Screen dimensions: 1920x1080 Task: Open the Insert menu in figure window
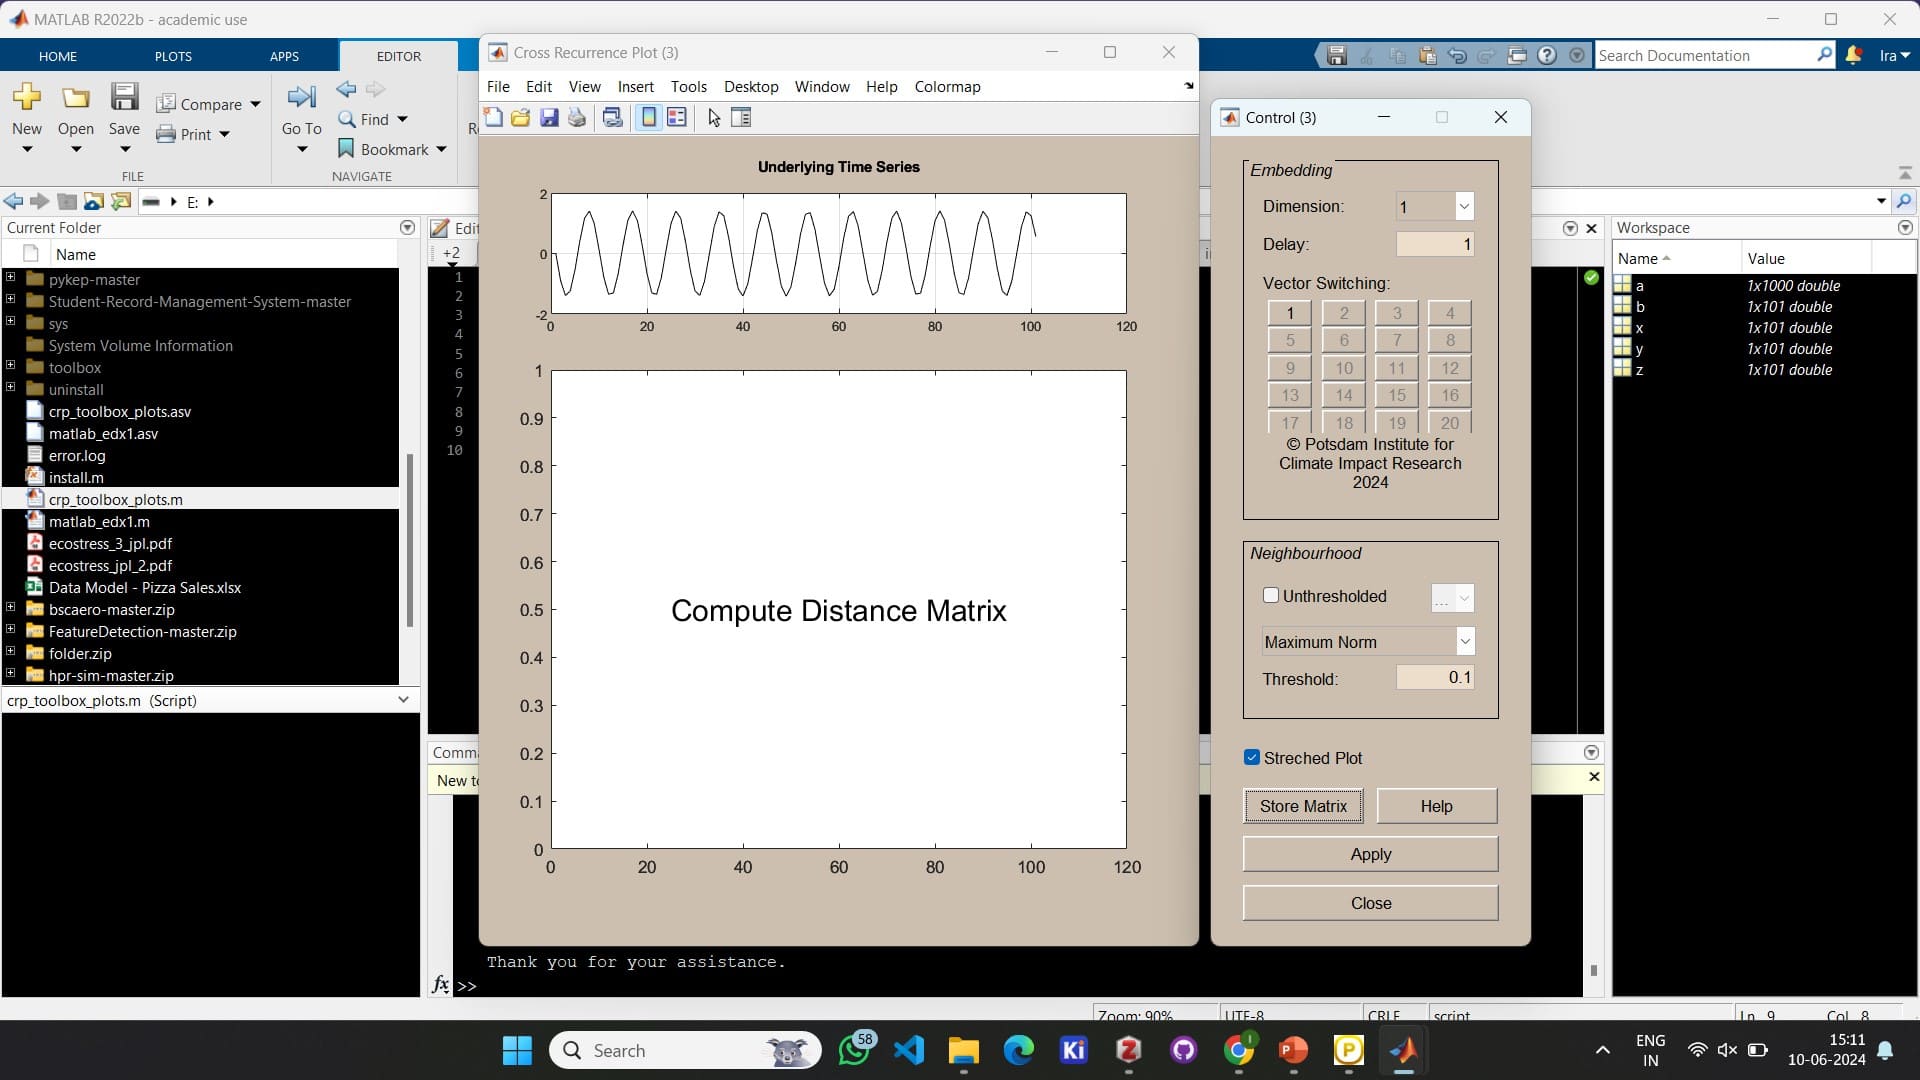(x=636, y=86)
